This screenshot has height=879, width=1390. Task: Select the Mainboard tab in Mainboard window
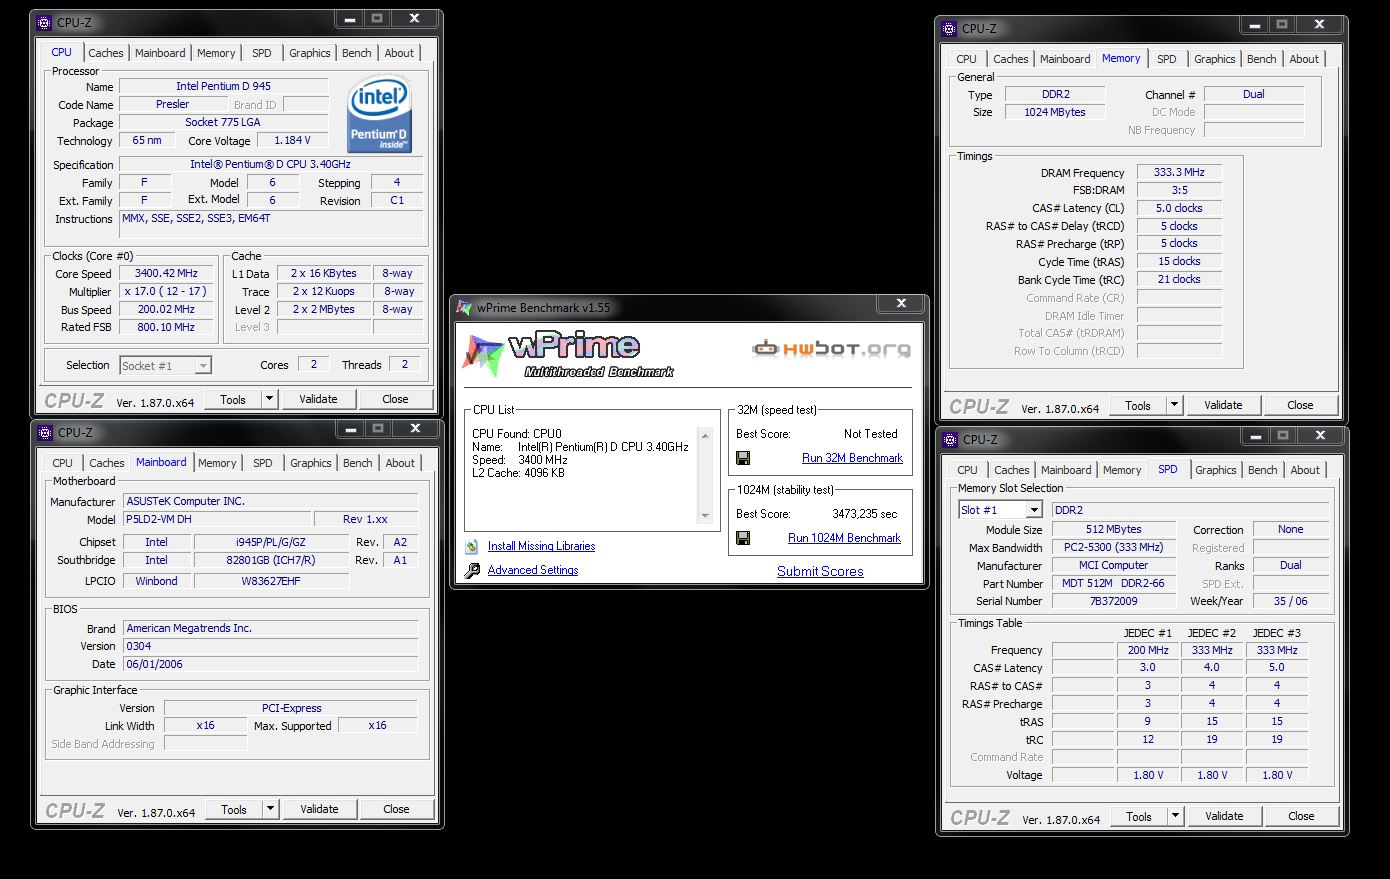(x=161, y=462)
